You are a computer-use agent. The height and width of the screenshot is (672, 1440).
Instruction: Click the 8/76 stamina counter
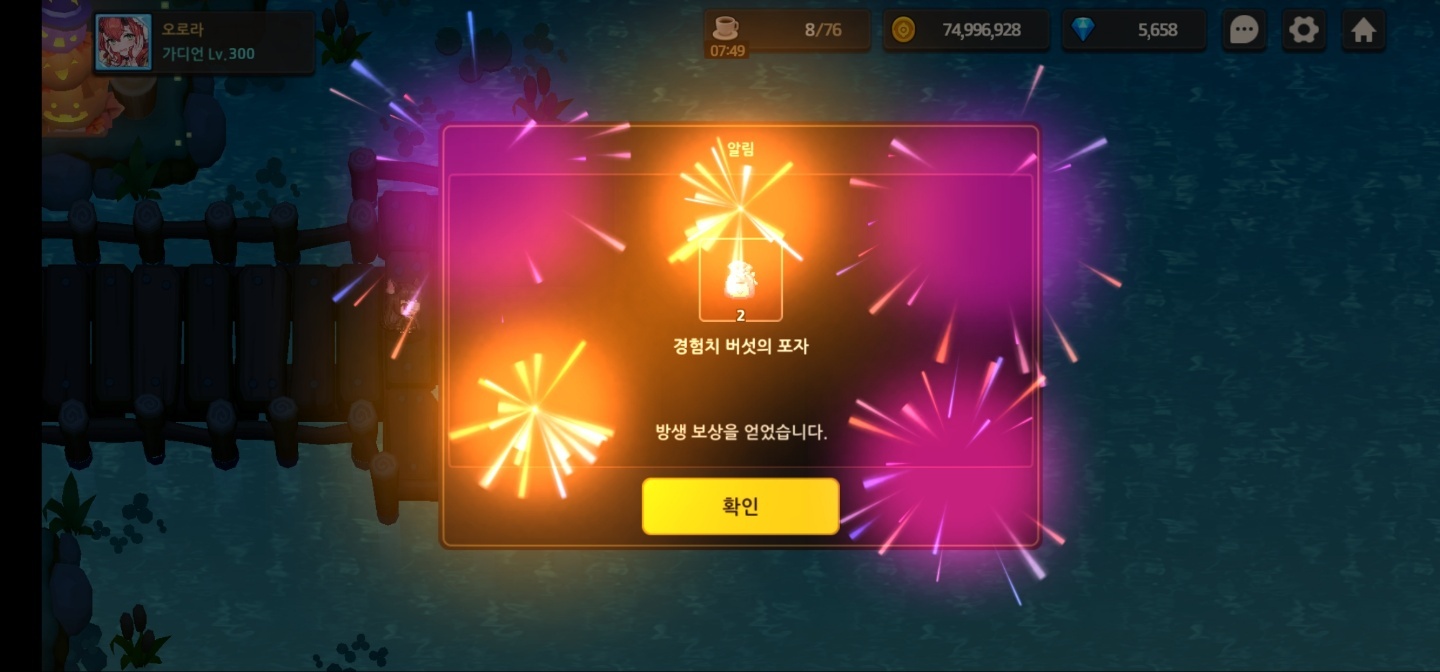coord(823,30)
